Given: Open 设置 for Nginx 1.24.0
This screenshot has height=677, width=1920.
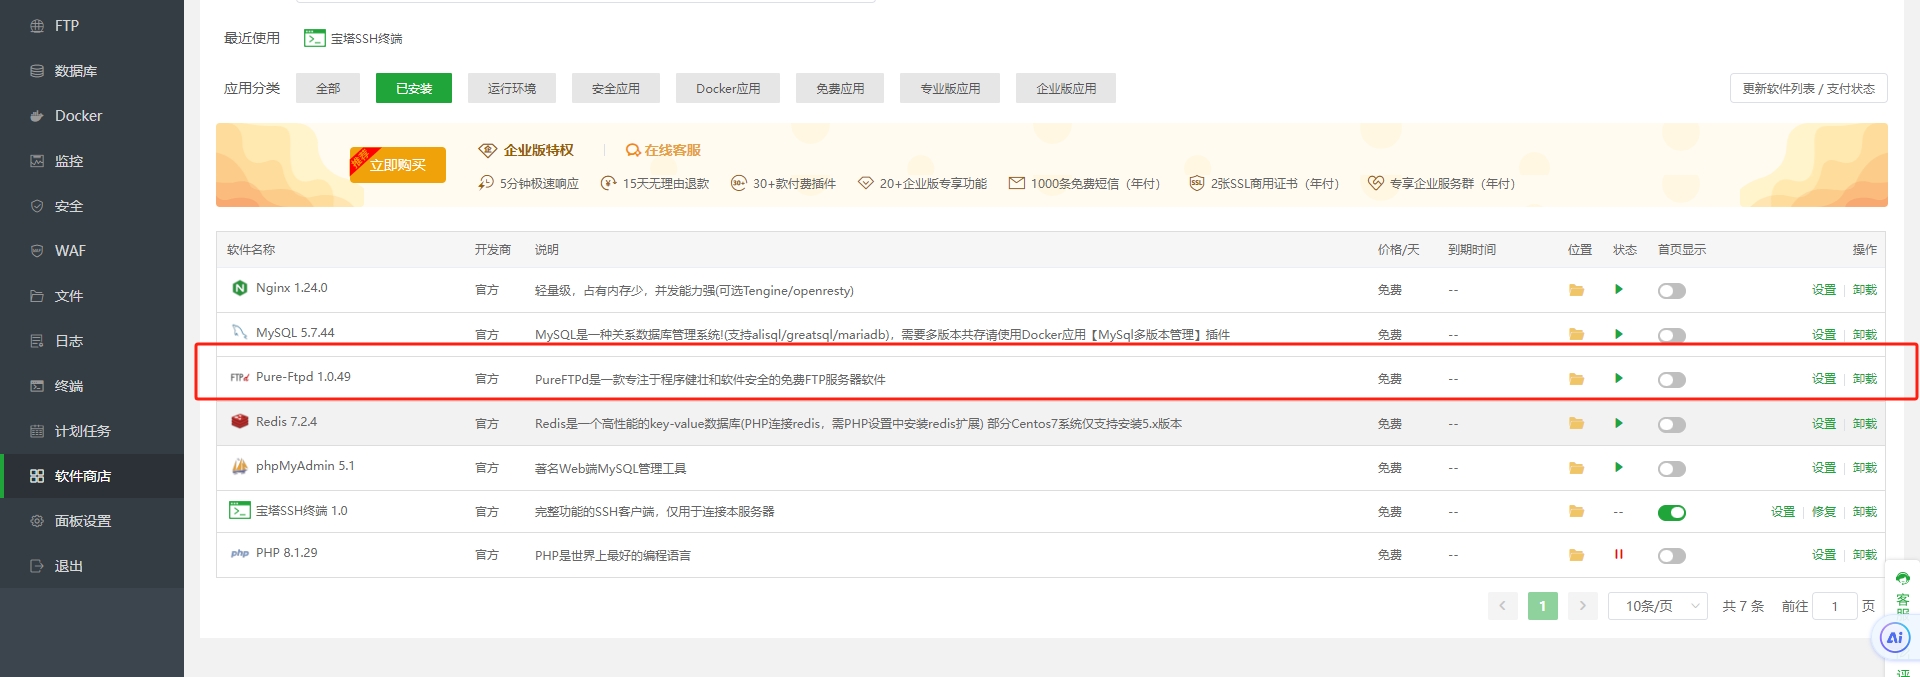Looking at the screenshot, I should pos(1824,290).
